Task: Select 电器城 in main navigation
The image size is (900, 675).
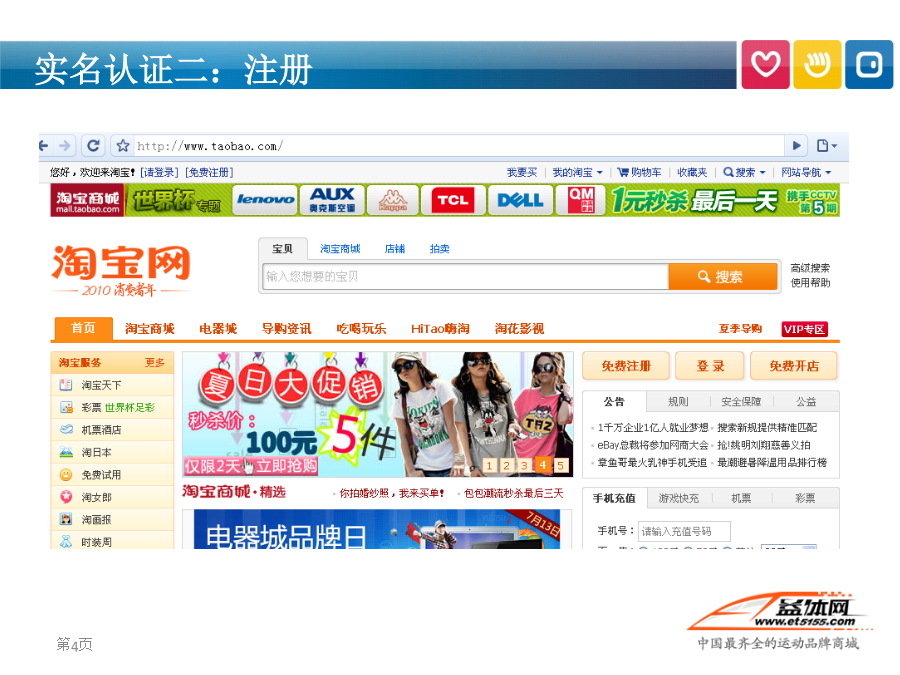Action: point(218,328)
